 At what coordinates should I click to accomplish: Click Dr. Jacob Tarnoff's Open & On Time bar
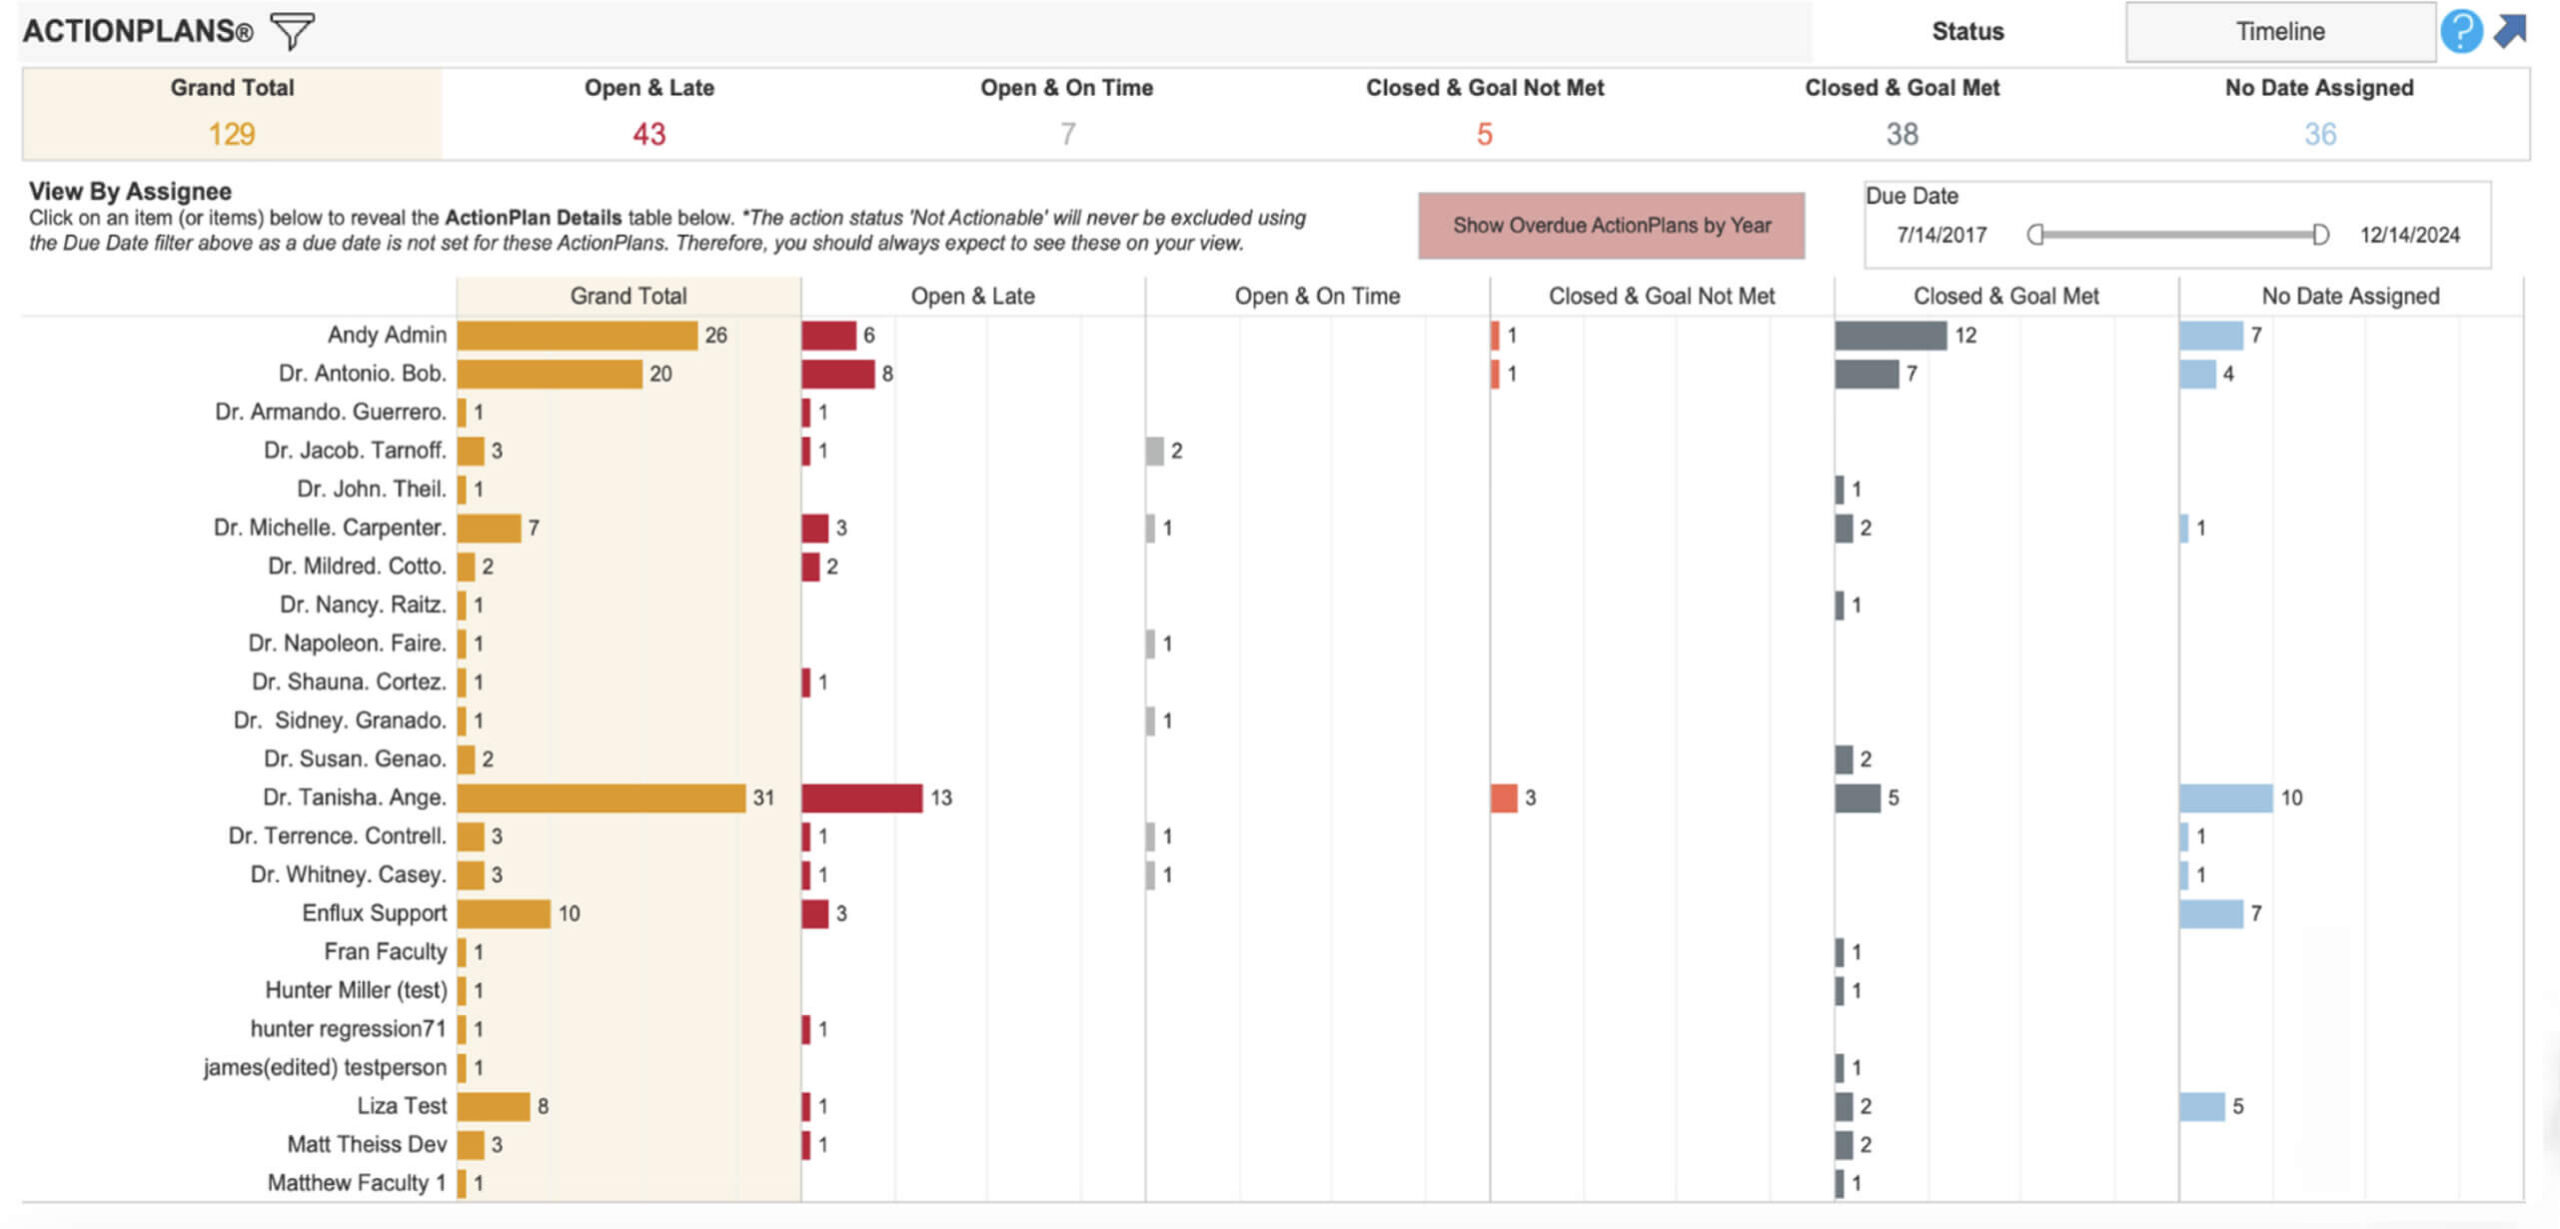click(1155, 451)
